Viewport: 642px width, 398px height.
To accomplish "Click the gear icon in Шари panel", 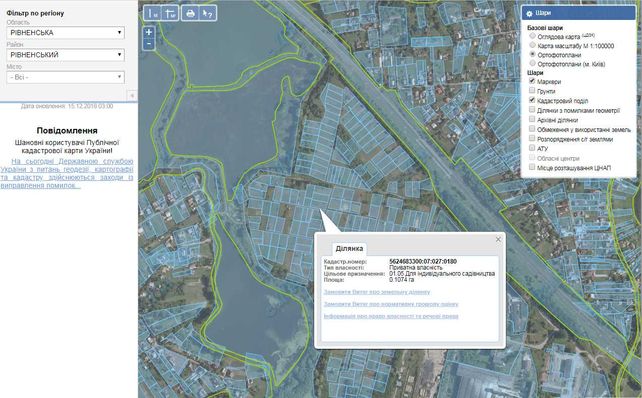I will pos(529,14).
